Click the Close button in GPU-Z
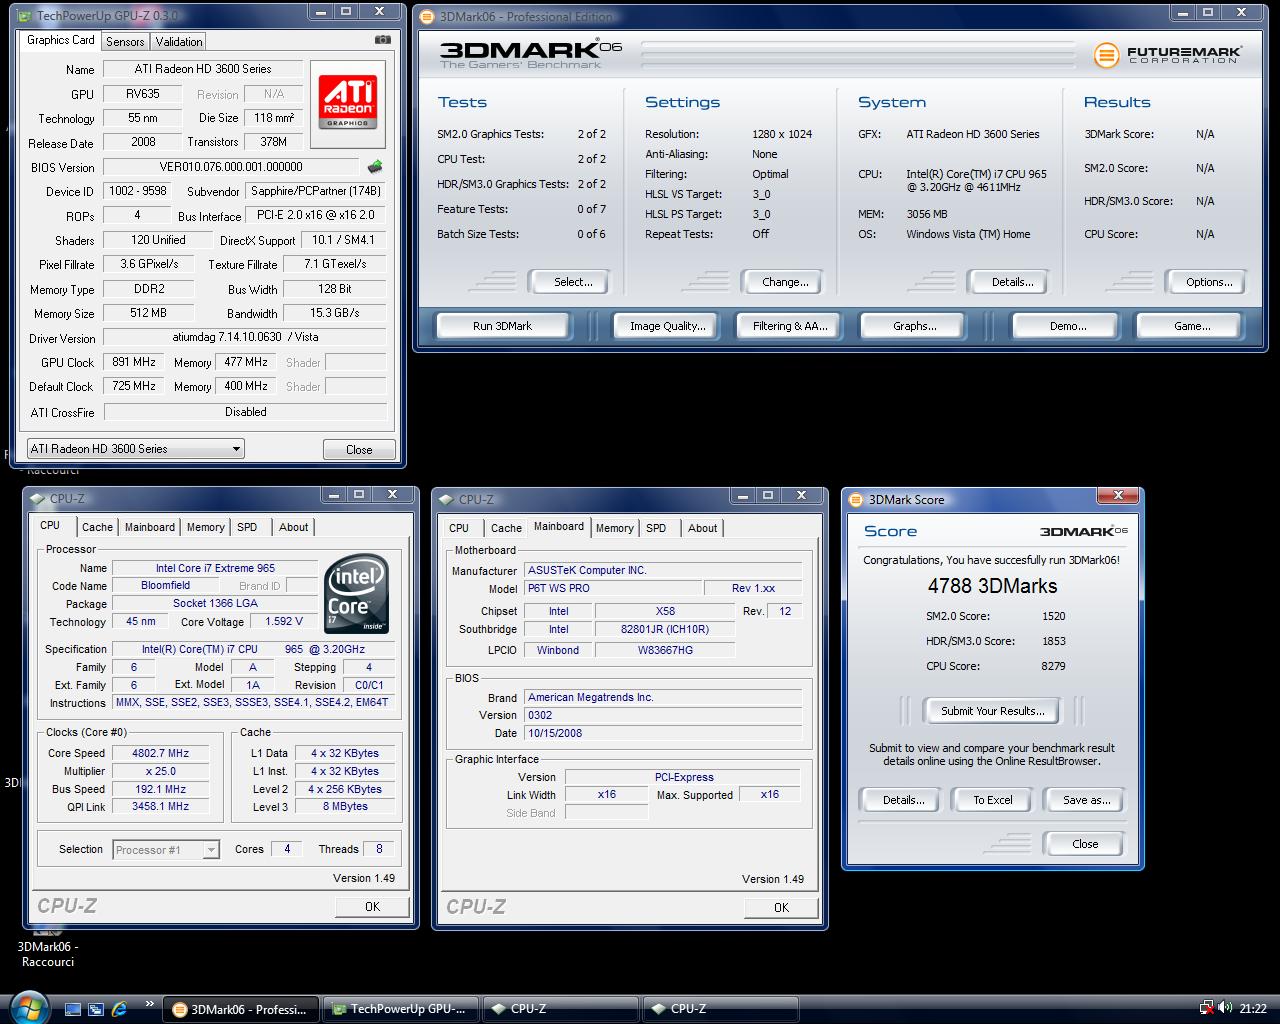This screenshot has height=1024, width=1280. pos(359,449)
